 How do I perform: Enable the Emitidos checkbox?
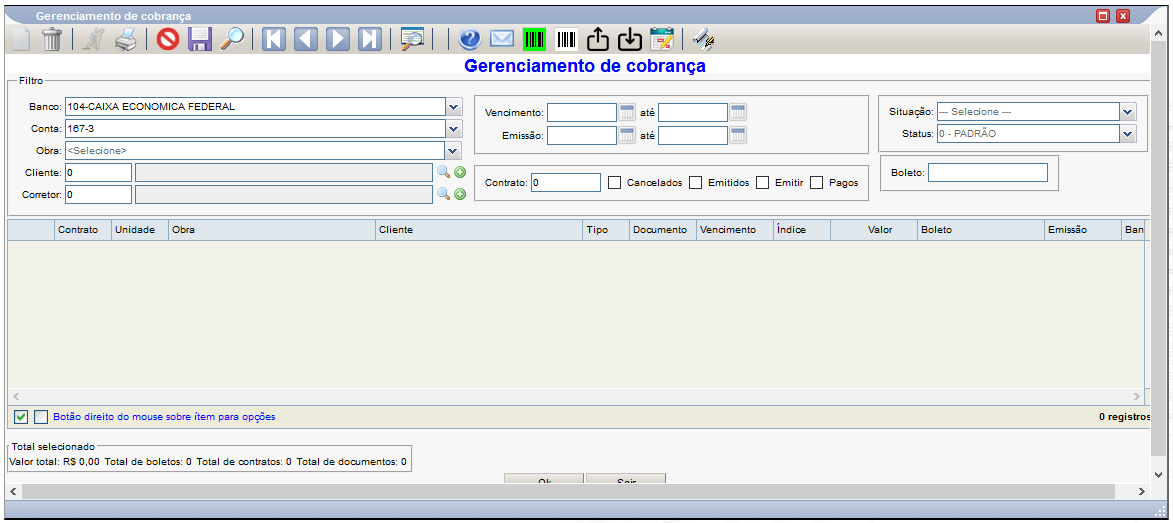tap(696, 183)
